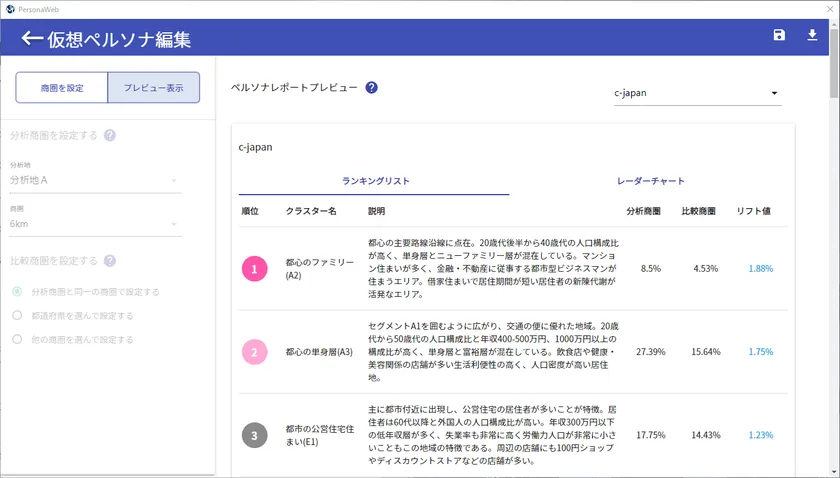Click the pink rank 1 badge
Viewport: 840px width, 478px height.
255,269
